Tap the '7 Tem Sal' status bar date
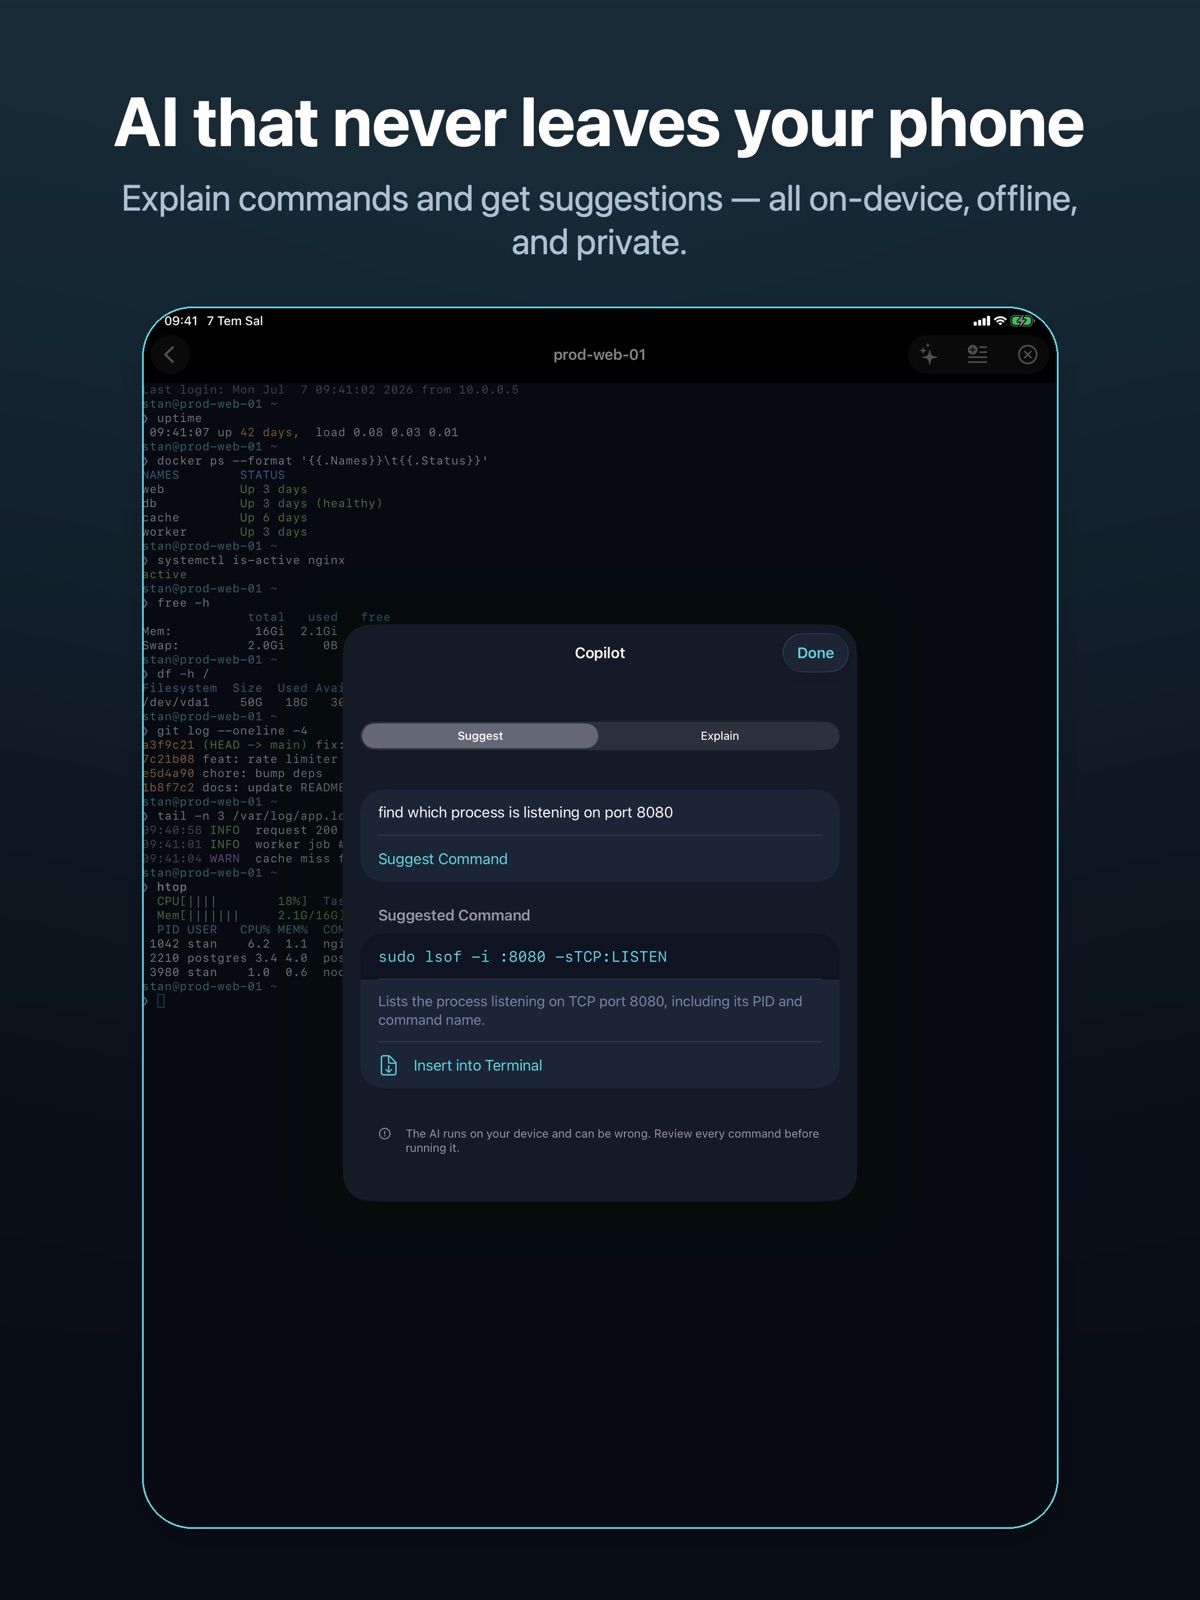This screenshot has width=1200, height=1600. (235, 321)
